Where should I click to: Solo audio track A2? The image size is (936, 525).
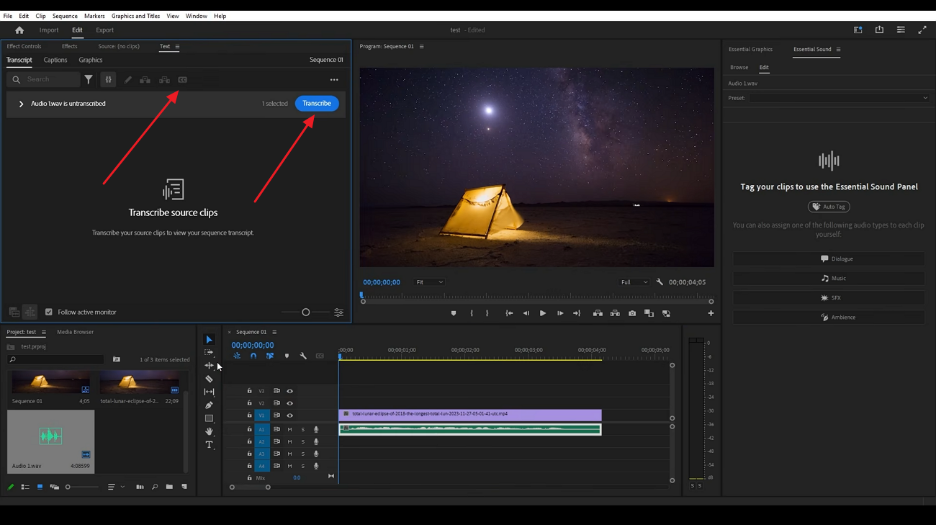pos(303,441)
